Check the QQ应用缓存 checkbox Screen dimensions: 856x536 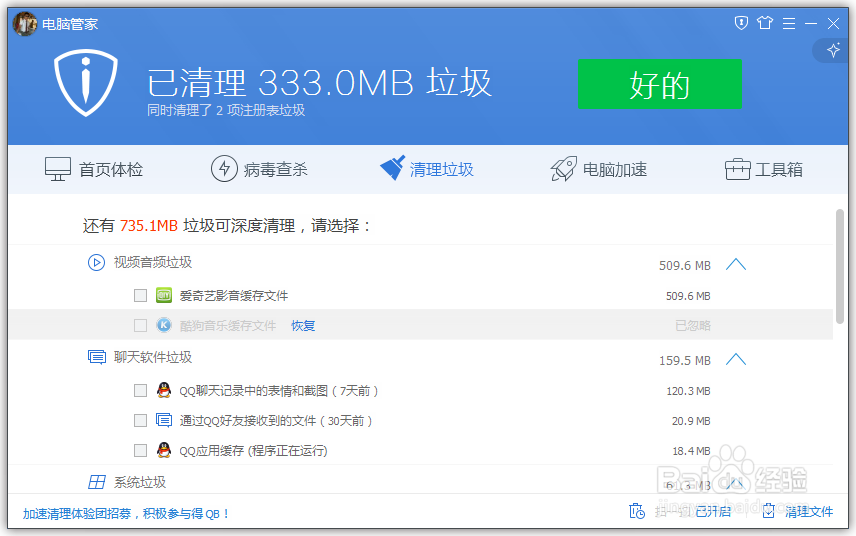click(x=140, y=450)
